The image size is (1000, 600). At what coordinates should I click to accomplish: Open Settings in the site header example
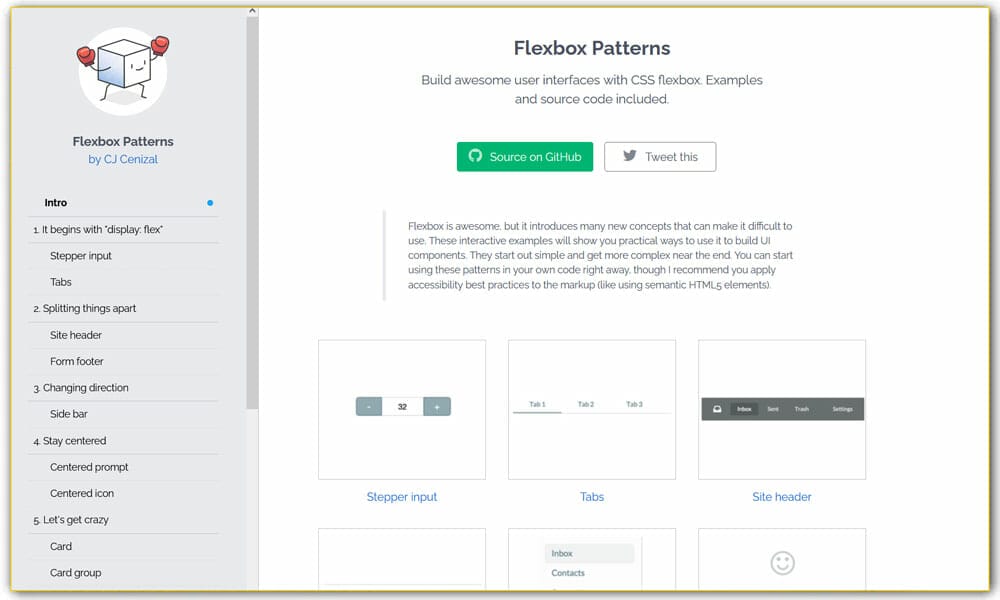point(841,409)
